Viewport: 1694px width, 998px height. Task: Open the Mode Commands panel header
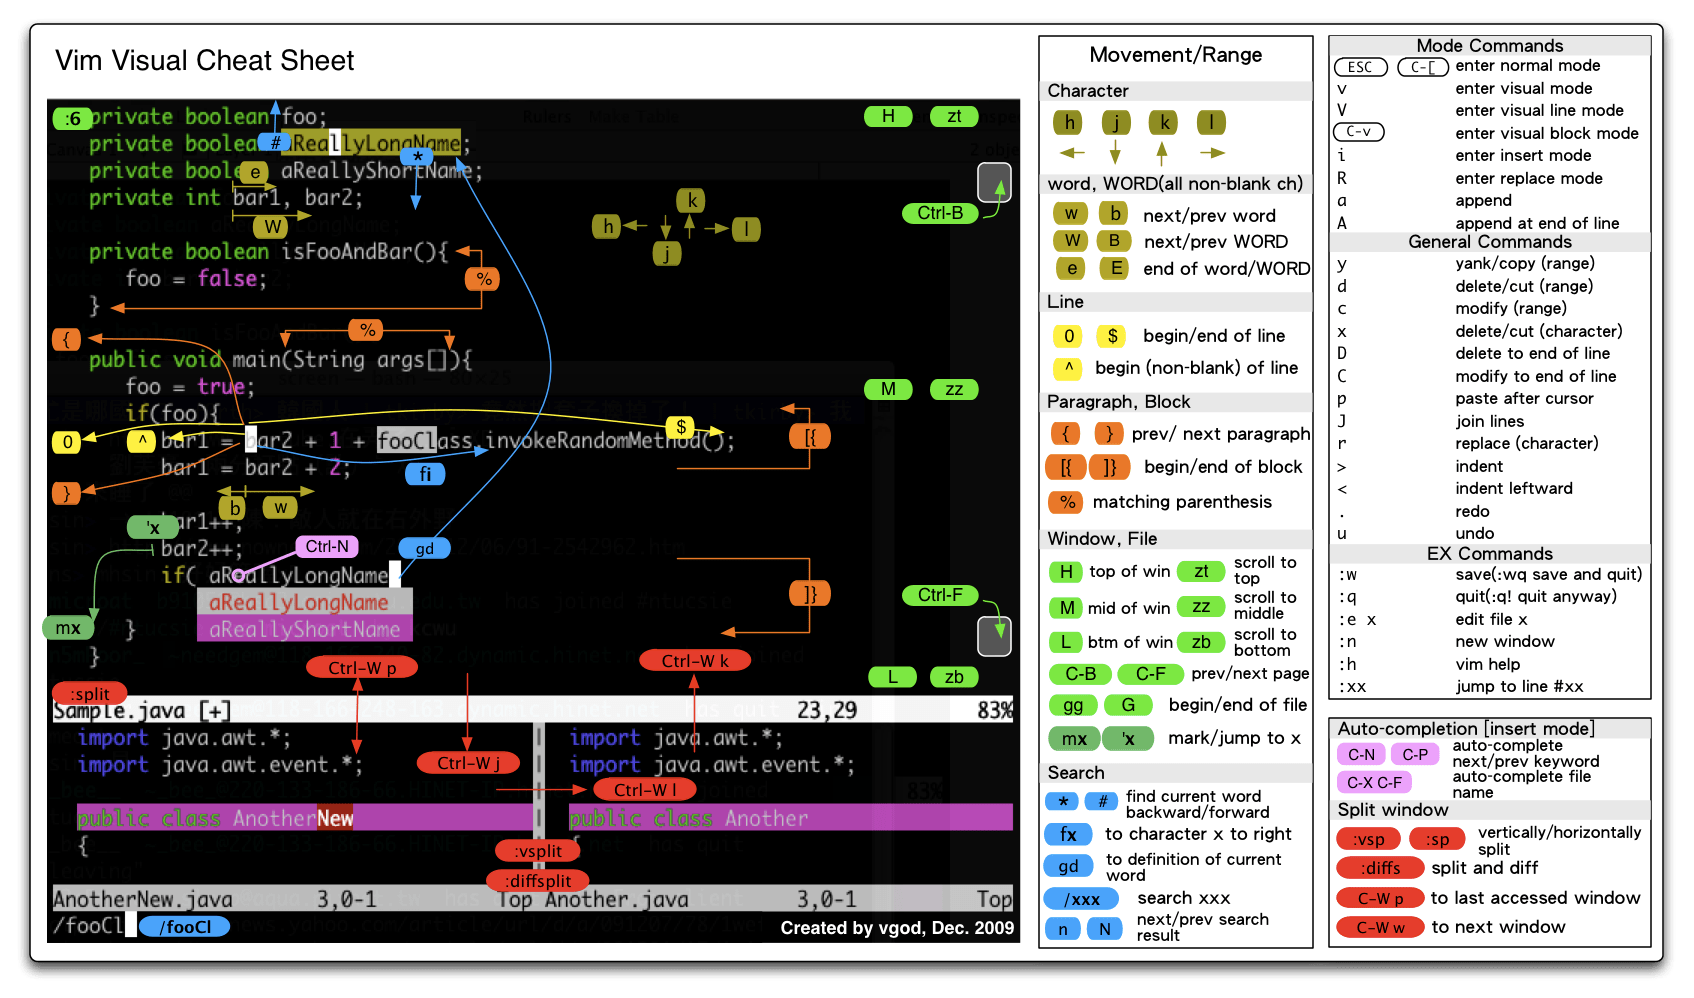click(x=1489, y=45)
